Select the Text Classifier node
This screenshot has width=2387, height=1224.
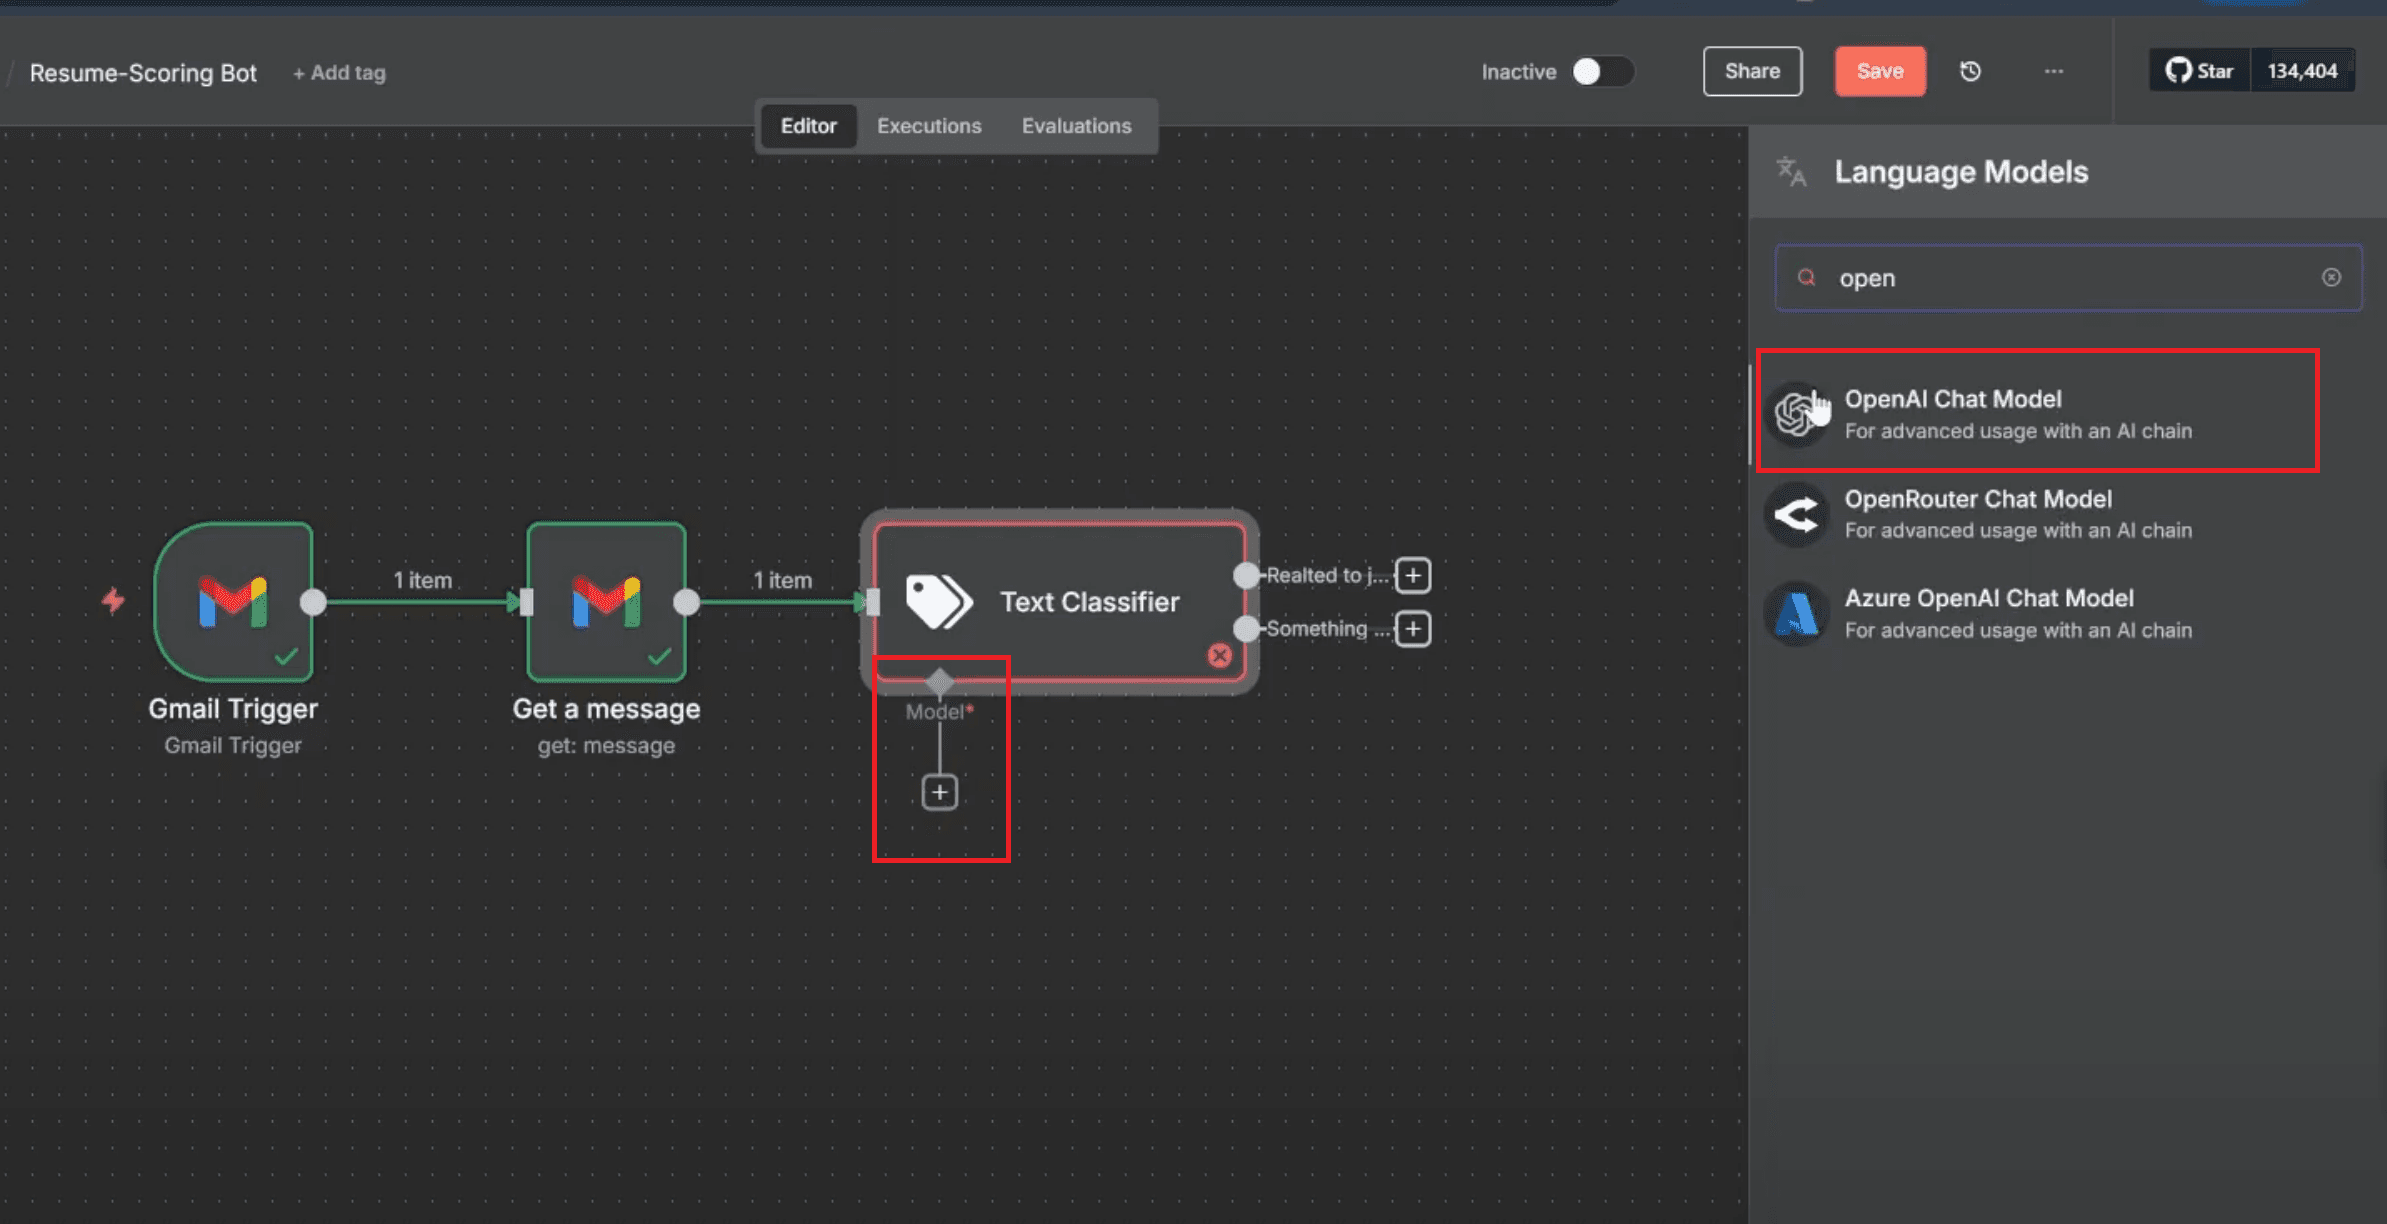[x=1059, y=601]
